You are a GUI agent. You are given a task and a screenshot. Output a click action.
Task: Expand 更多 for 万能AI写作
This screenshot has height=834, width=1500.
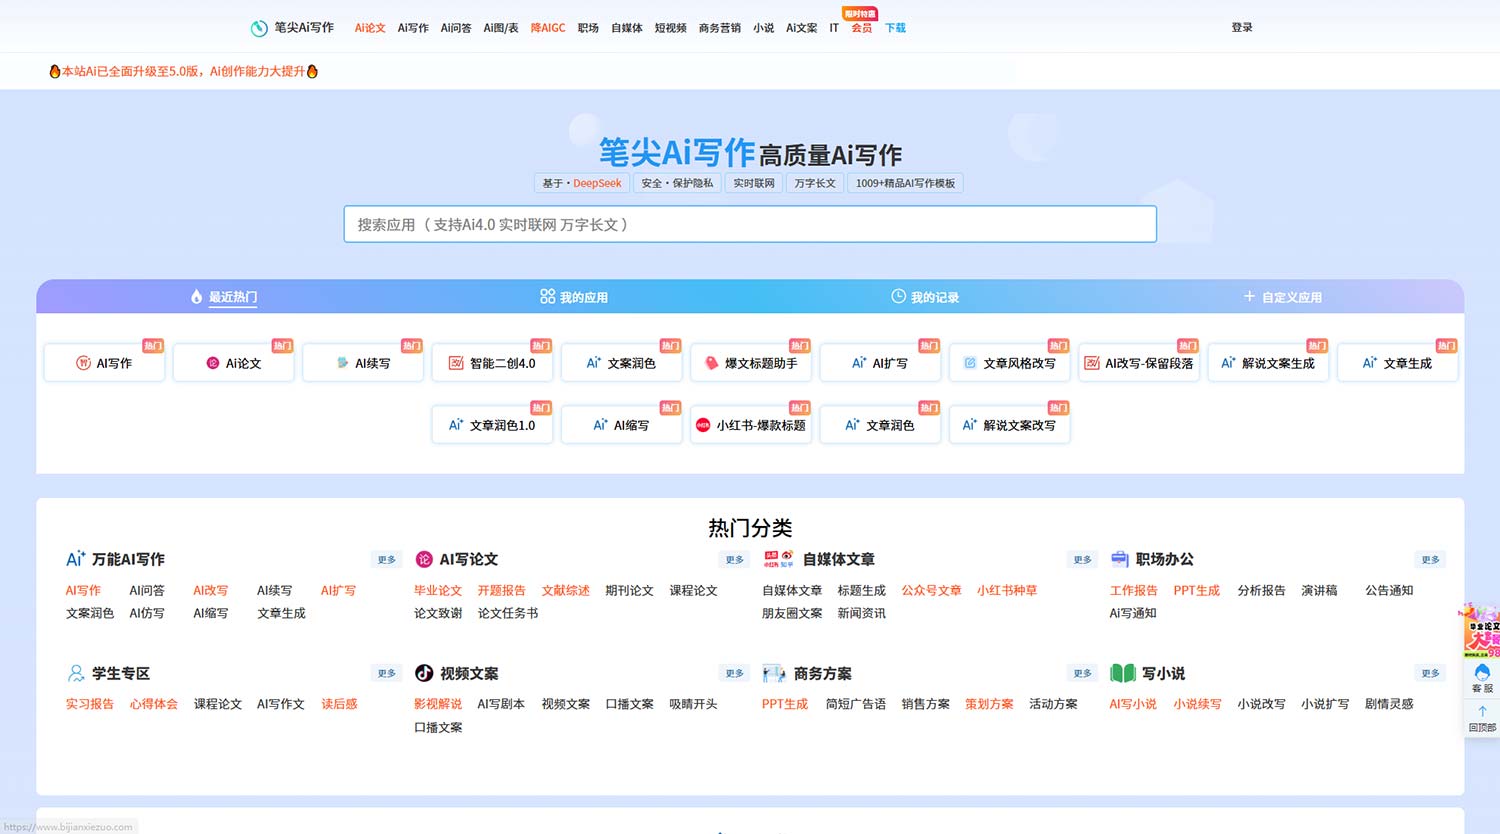(x=387, y=560)
